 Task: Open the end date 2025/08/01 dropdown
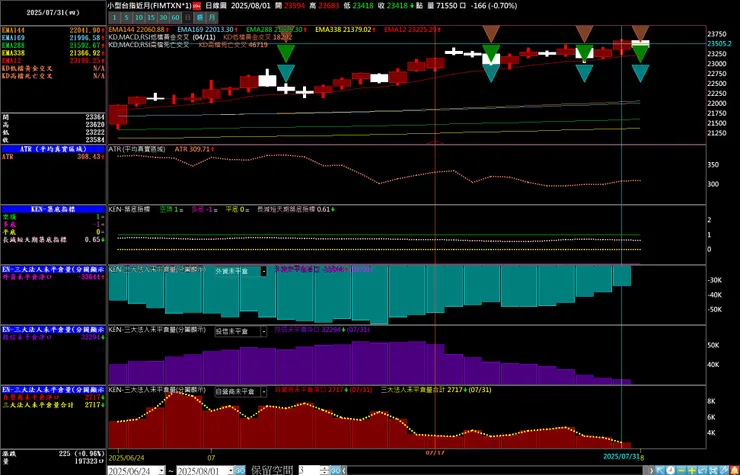coord(230,471)
